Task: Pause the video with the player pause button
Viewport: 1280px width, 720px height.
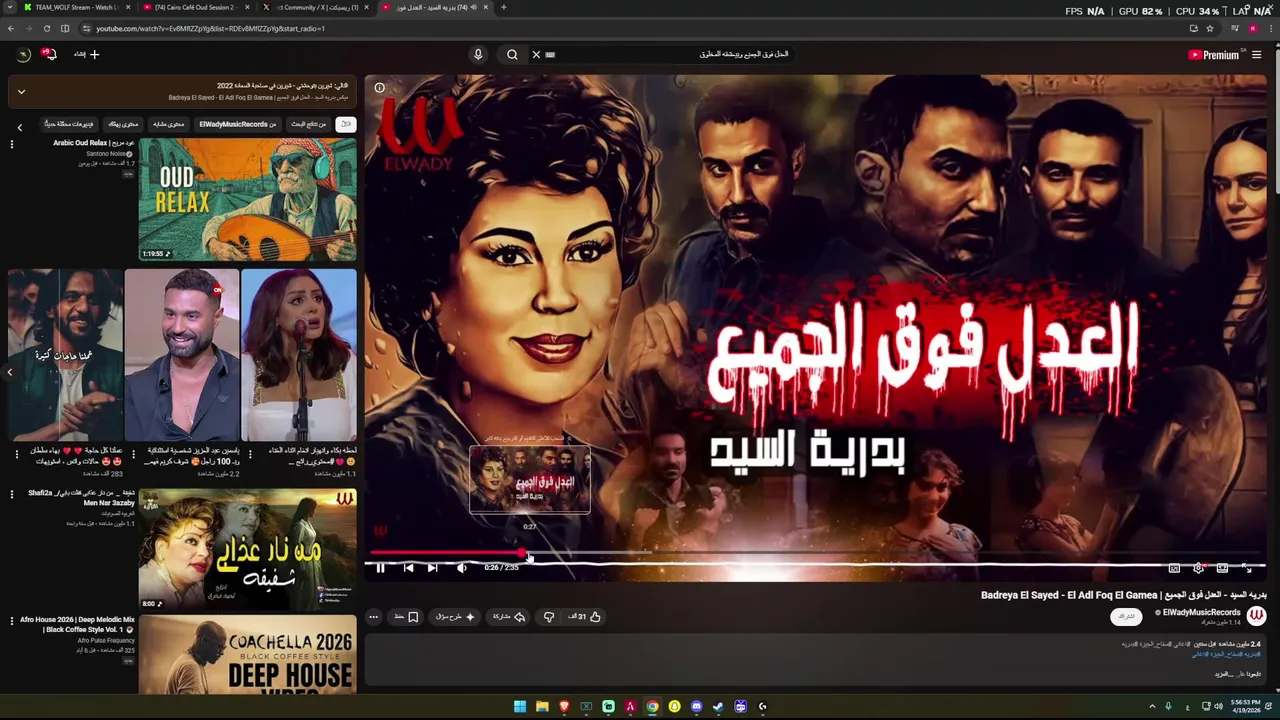Action: point(380,568)
